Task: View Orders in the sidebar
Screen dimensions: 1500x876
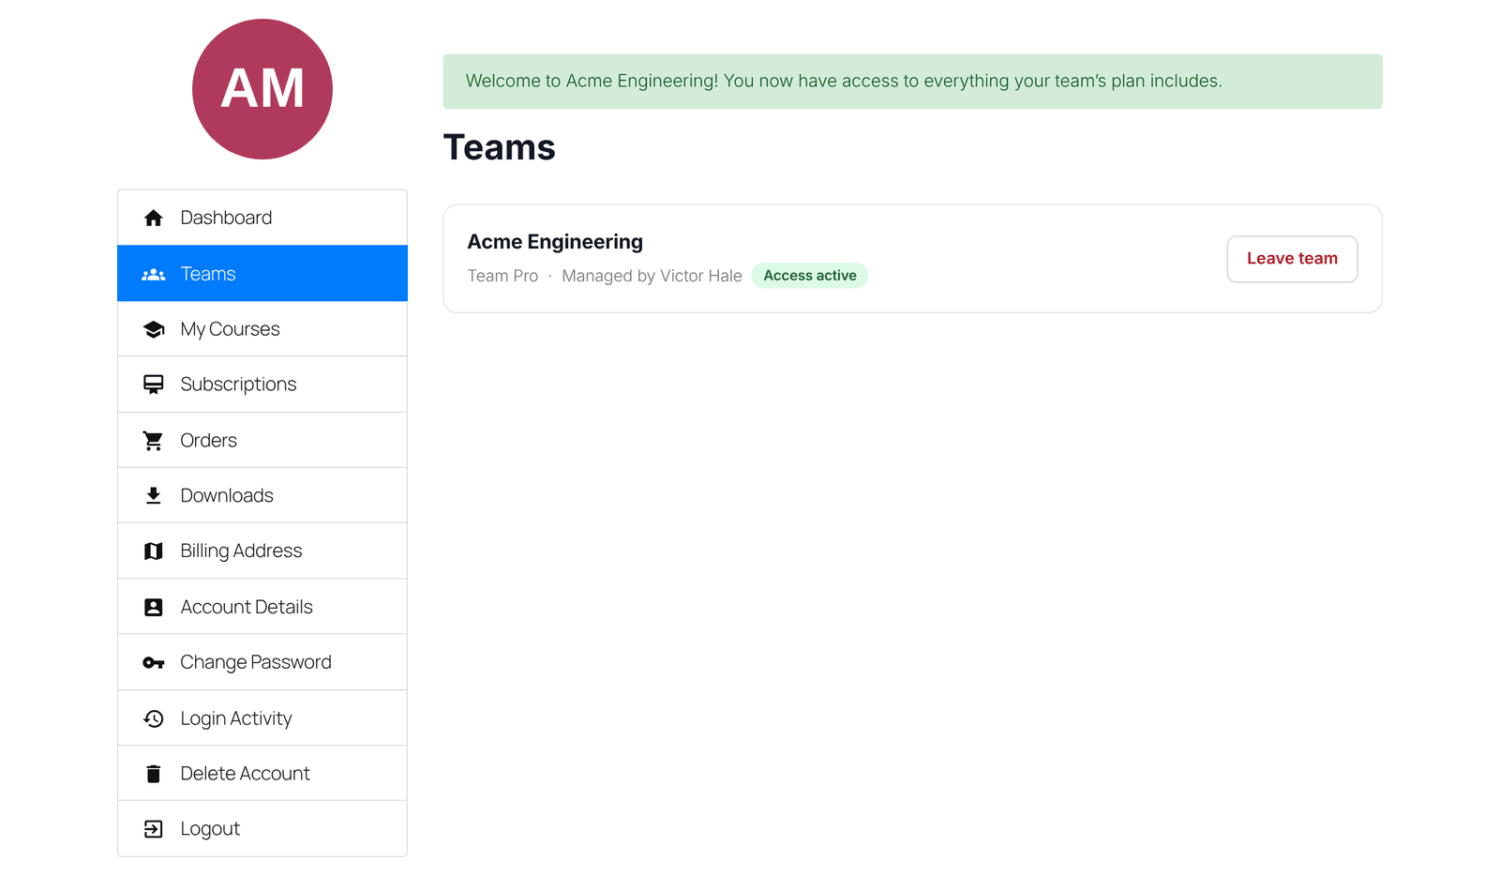Action: click(262, 440)
